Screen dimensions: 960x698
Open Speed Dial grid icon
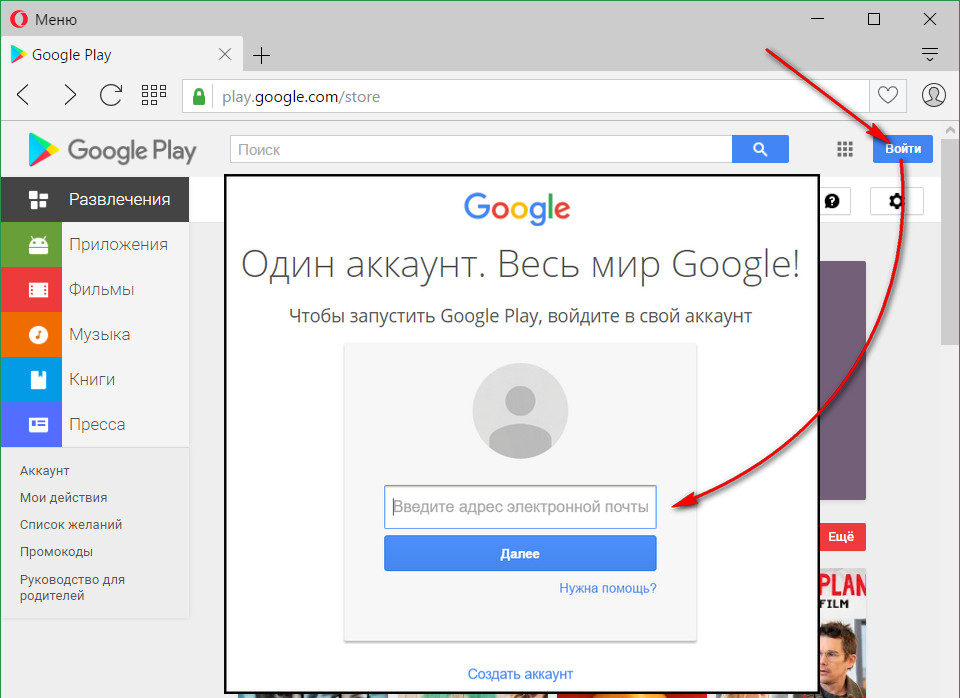coord(154,96)
